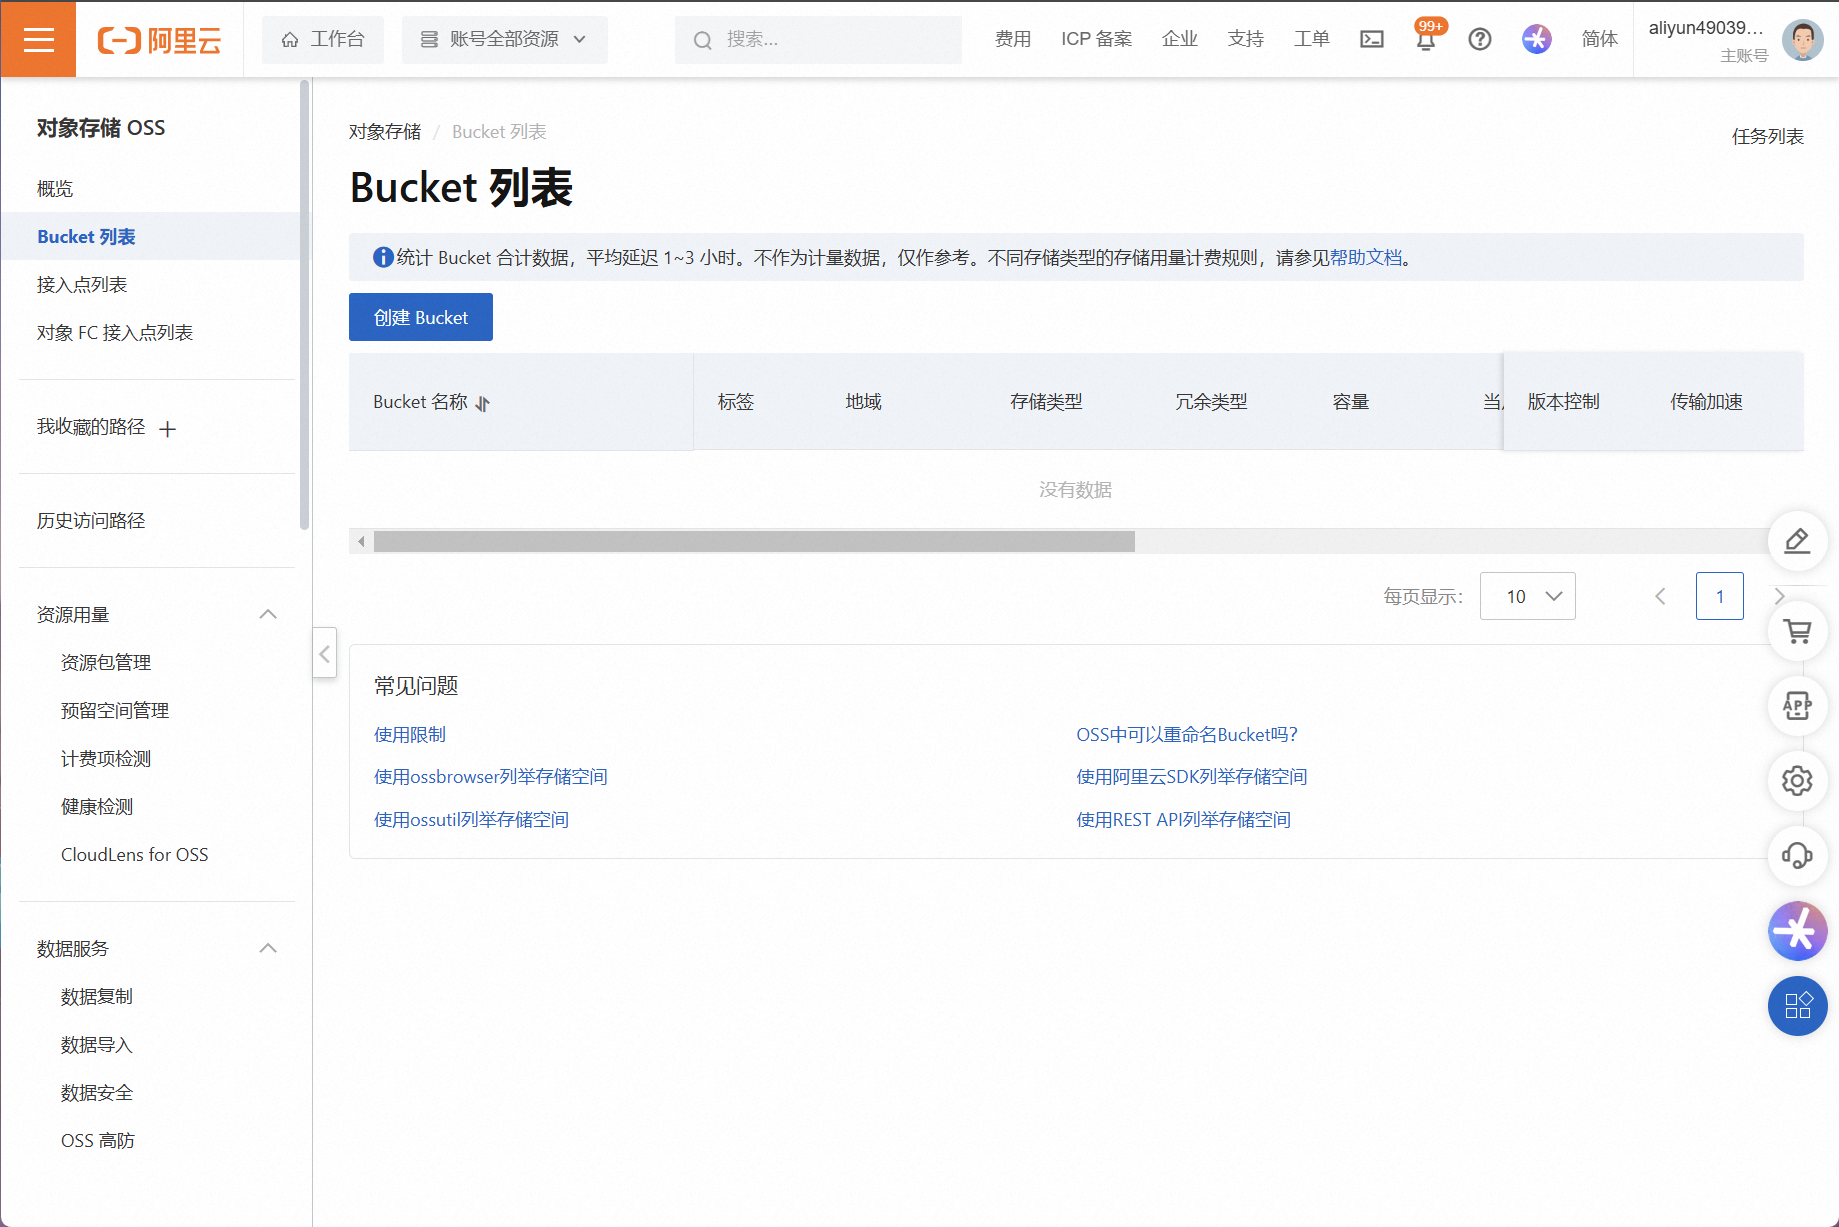Open the 企业 menu
Viewport: 1839px width, 1227px height.
pyautogui.click(x=1180, y=39)
